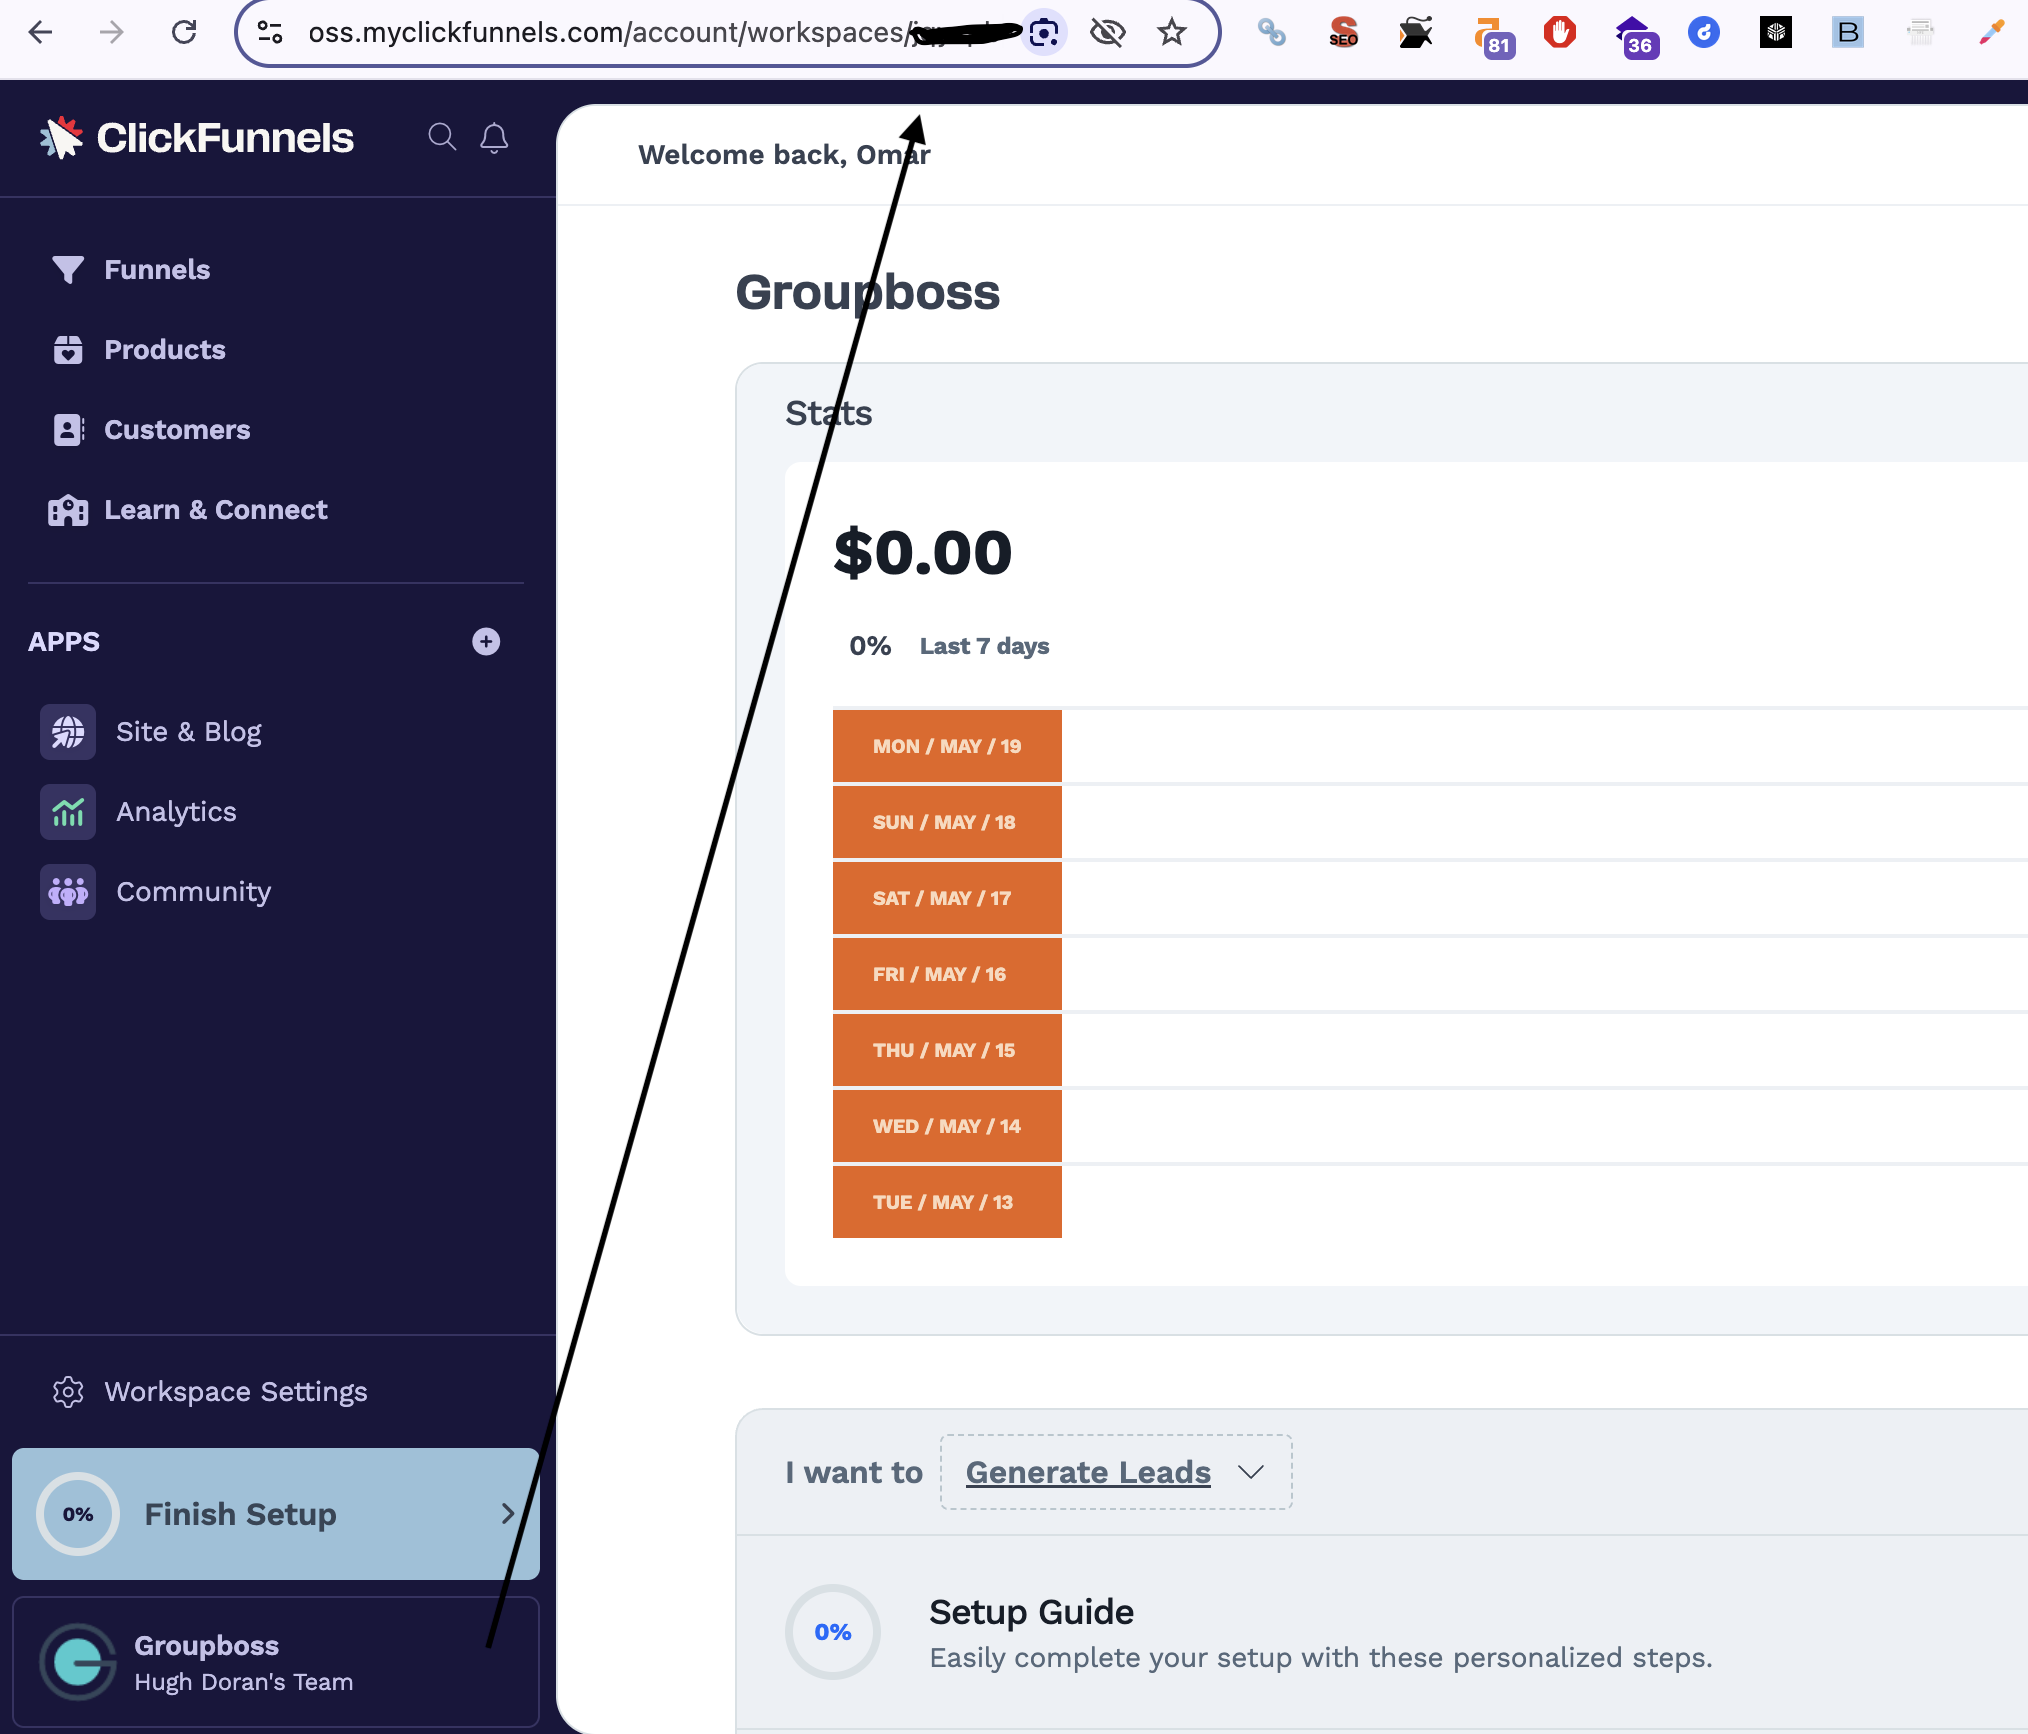Click the ClickFunnels logo
The height and width of the screenshot is (1734, 2028).
(x=196, y=138)
